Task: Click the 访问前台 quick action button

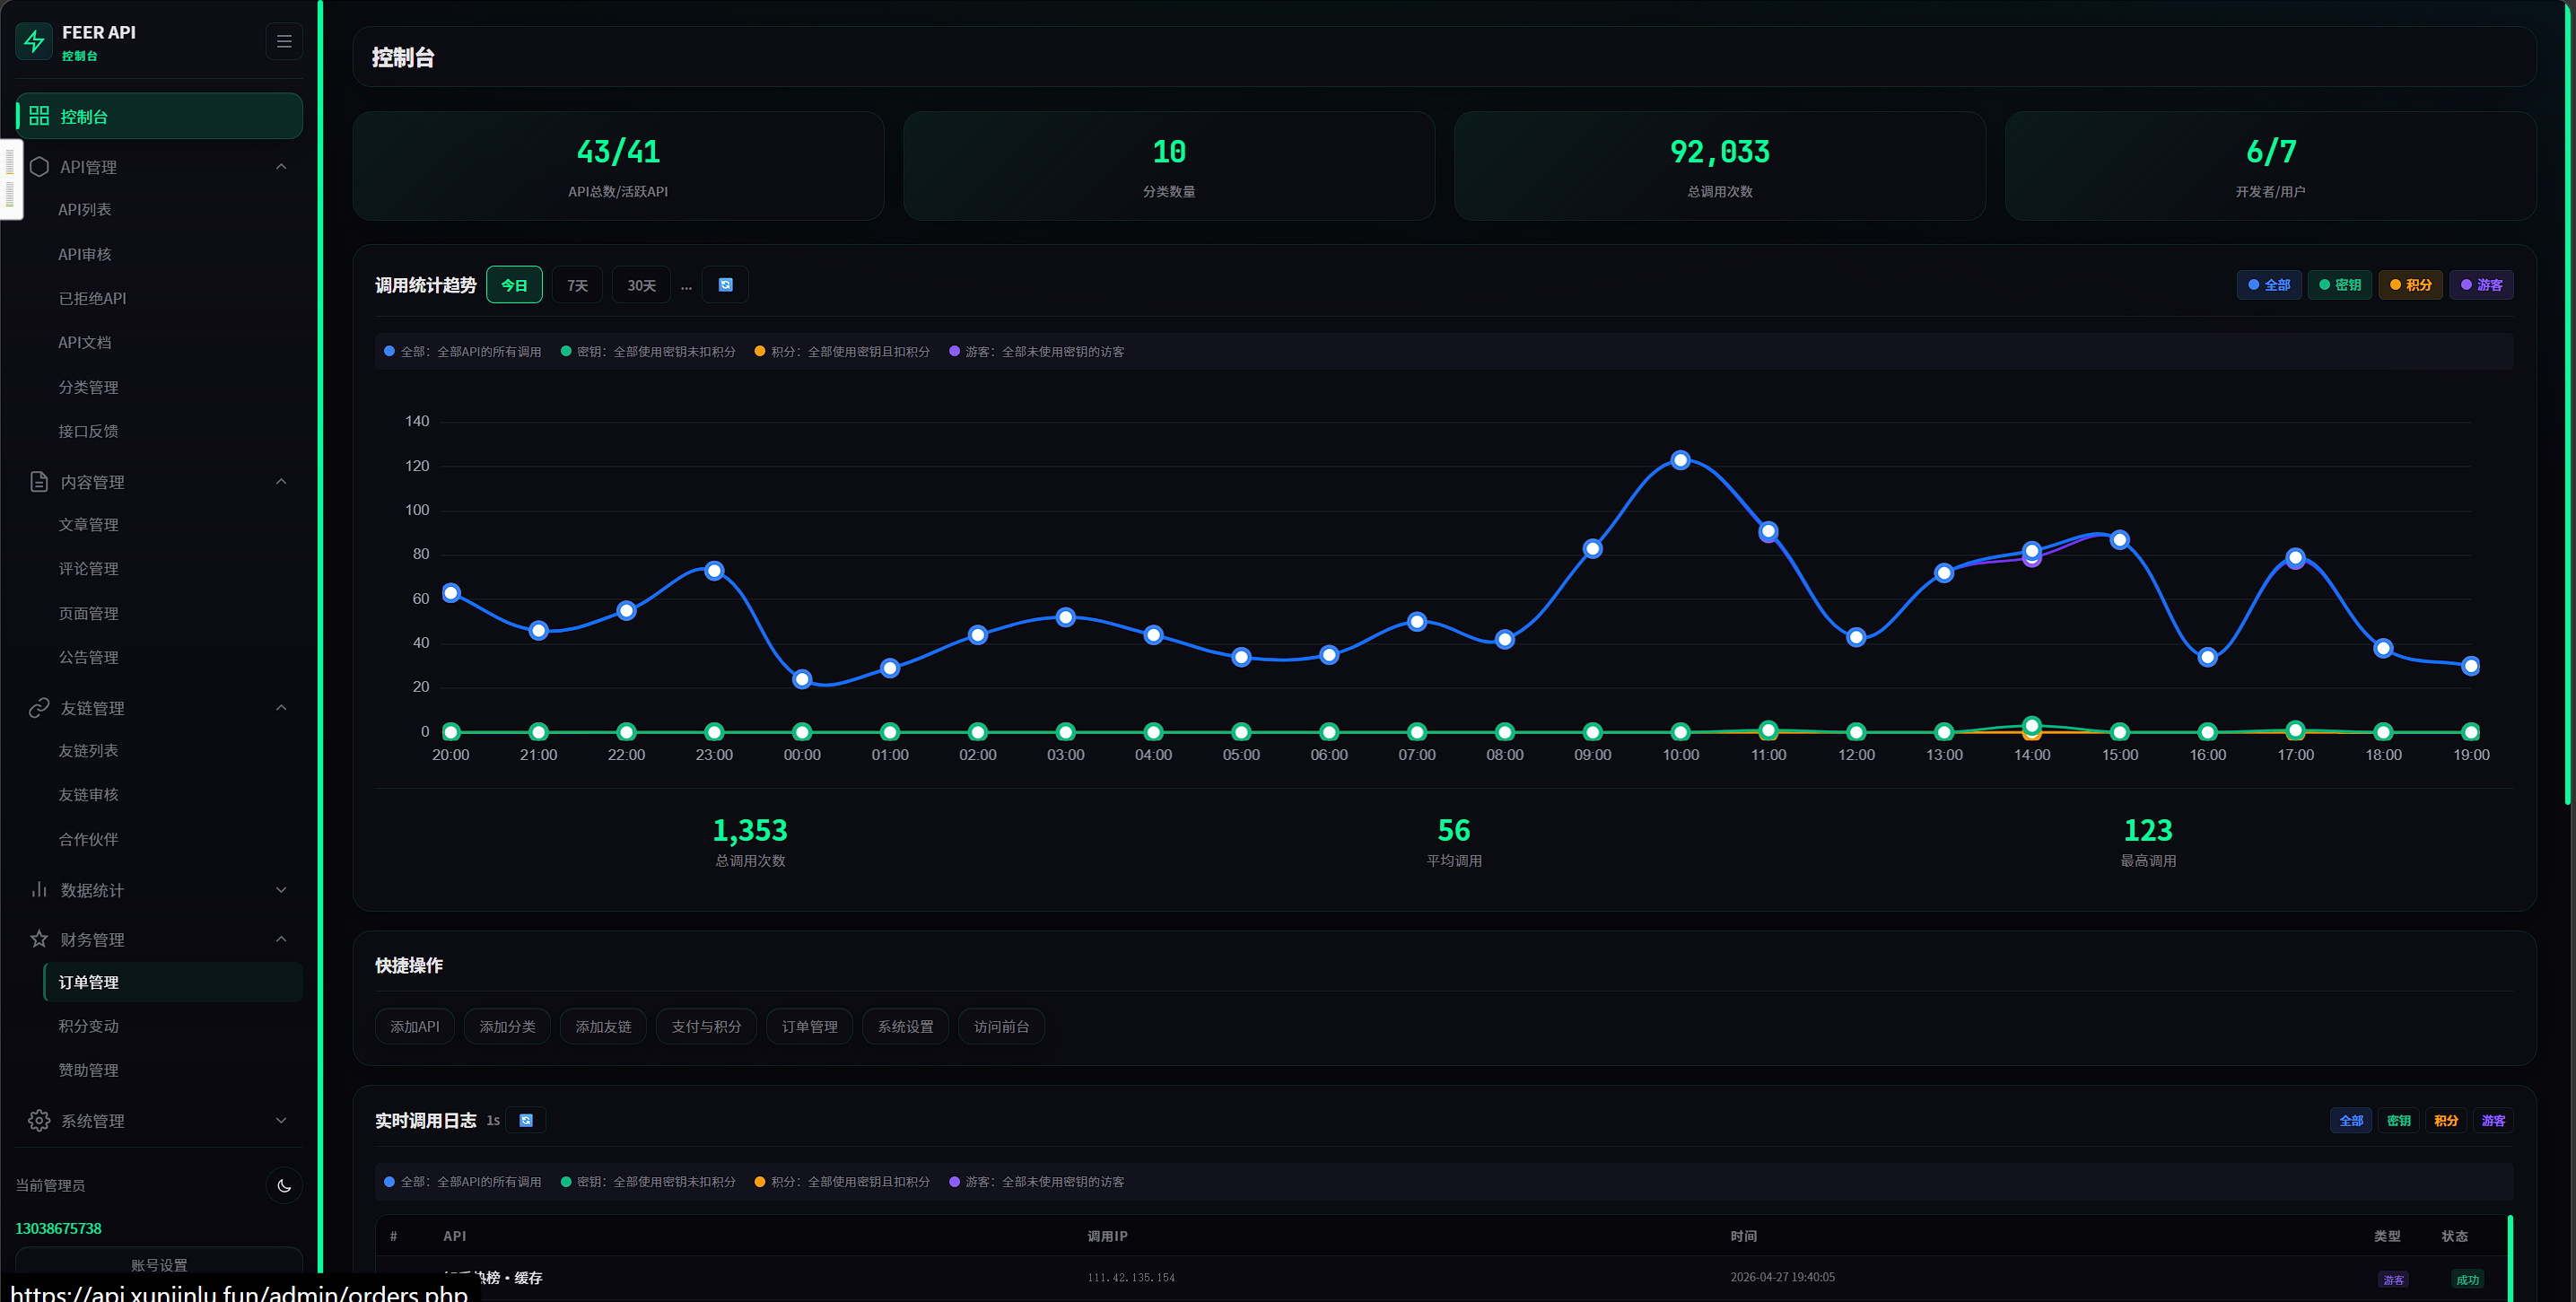Action: pyautogui.click(x=1001, y=1026)
